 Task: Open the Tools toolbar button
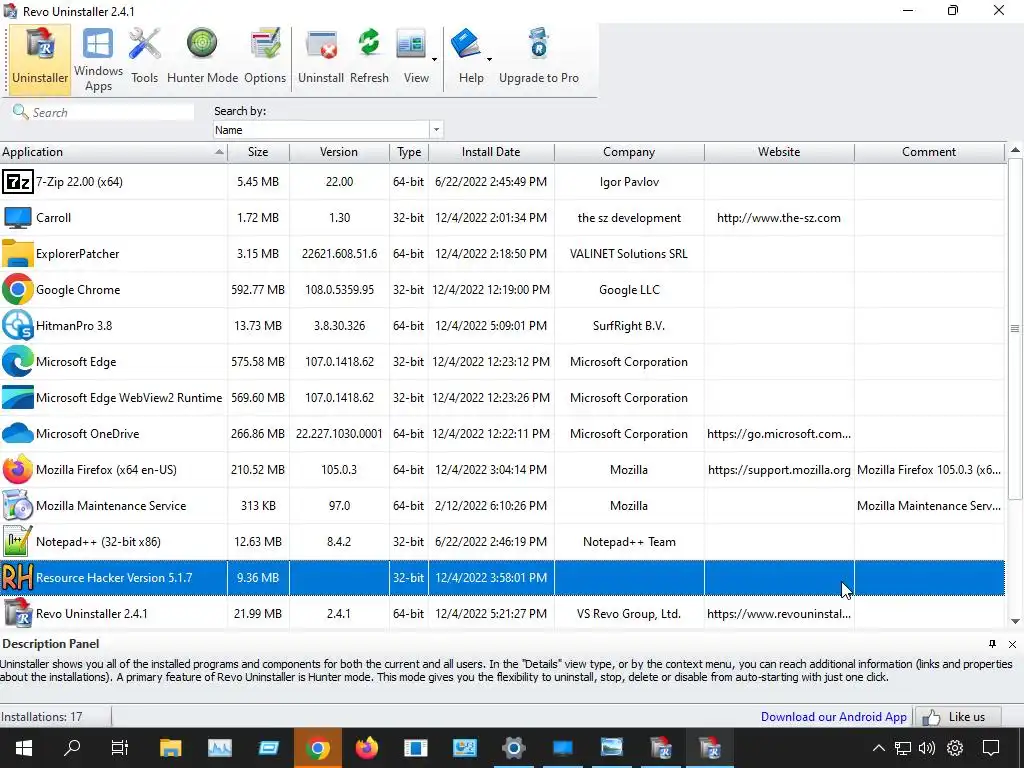click(144, 59)
